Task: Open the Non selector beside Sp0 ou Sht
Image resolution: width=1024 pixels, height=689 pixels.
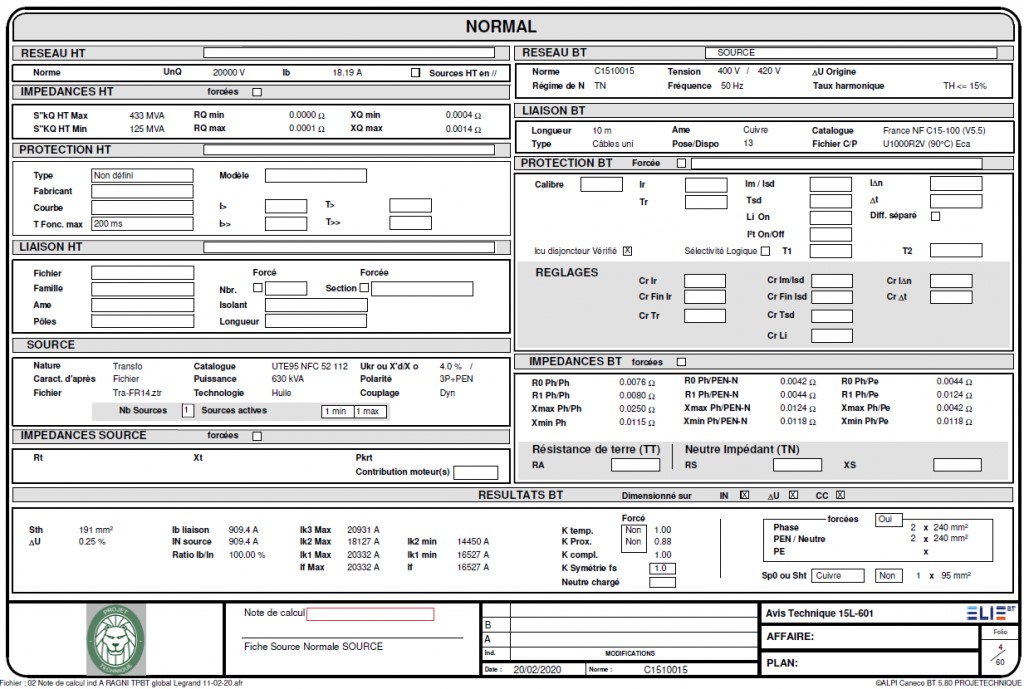Action: 889,575
